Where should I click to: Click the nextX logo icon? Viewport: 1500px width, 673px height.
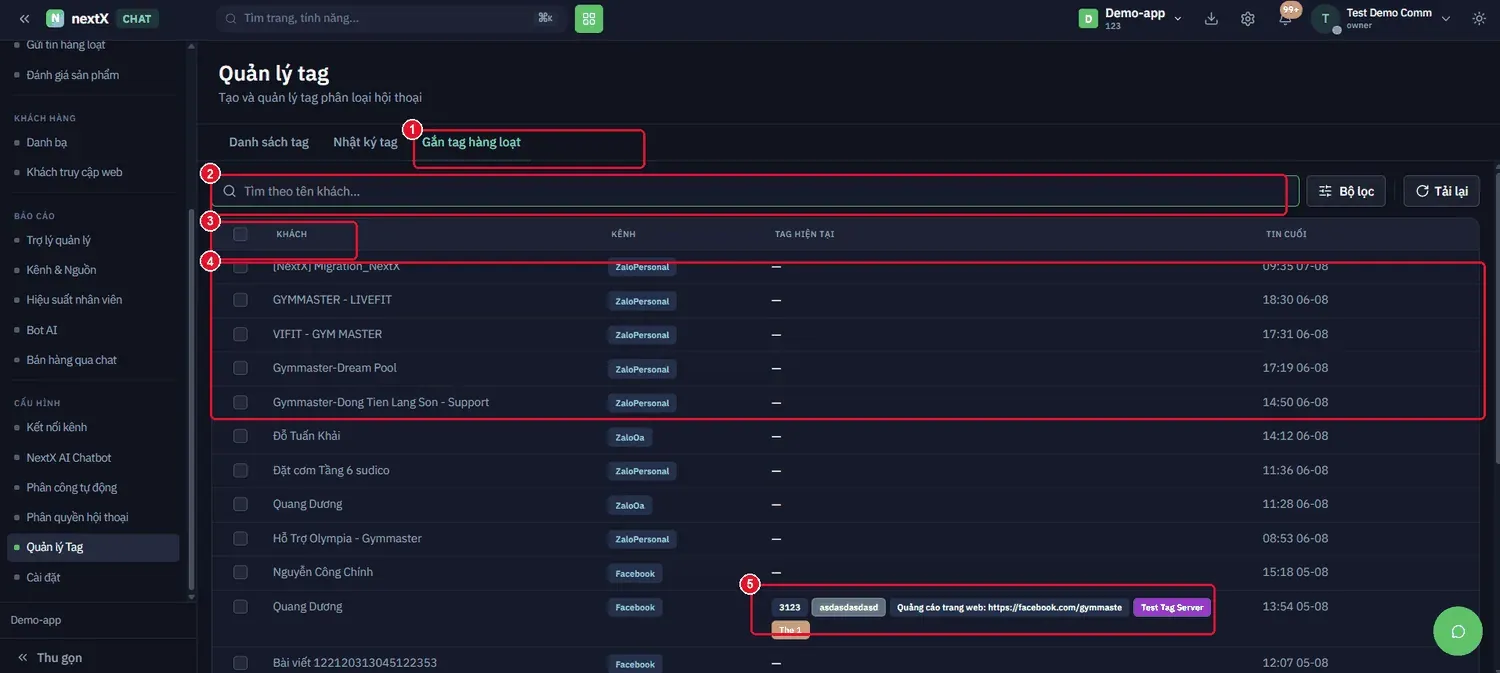click(x=55, y=19)
